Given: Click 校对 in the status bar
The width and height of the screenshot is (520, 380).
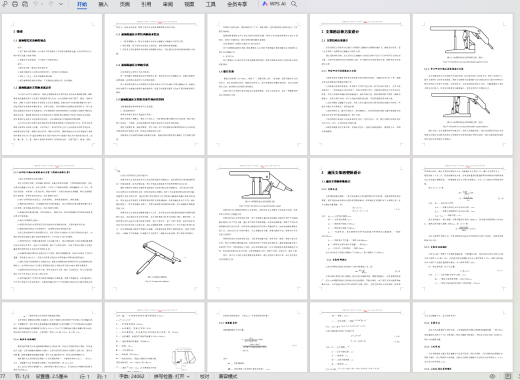Looking at the screenshot, I should click(204, 376).
